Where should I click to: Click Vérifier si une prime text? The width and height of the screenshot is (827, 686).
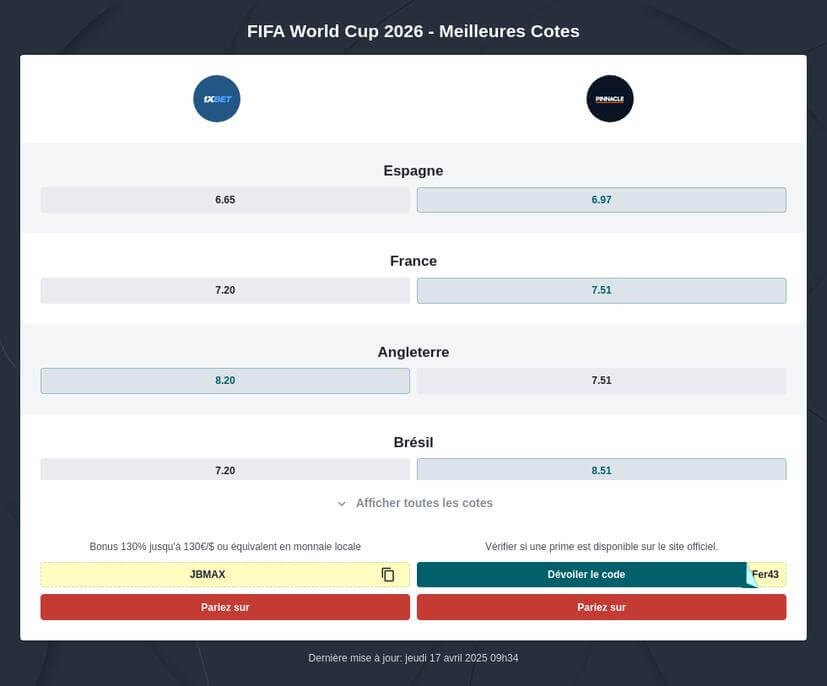click(x=601, y=546)
